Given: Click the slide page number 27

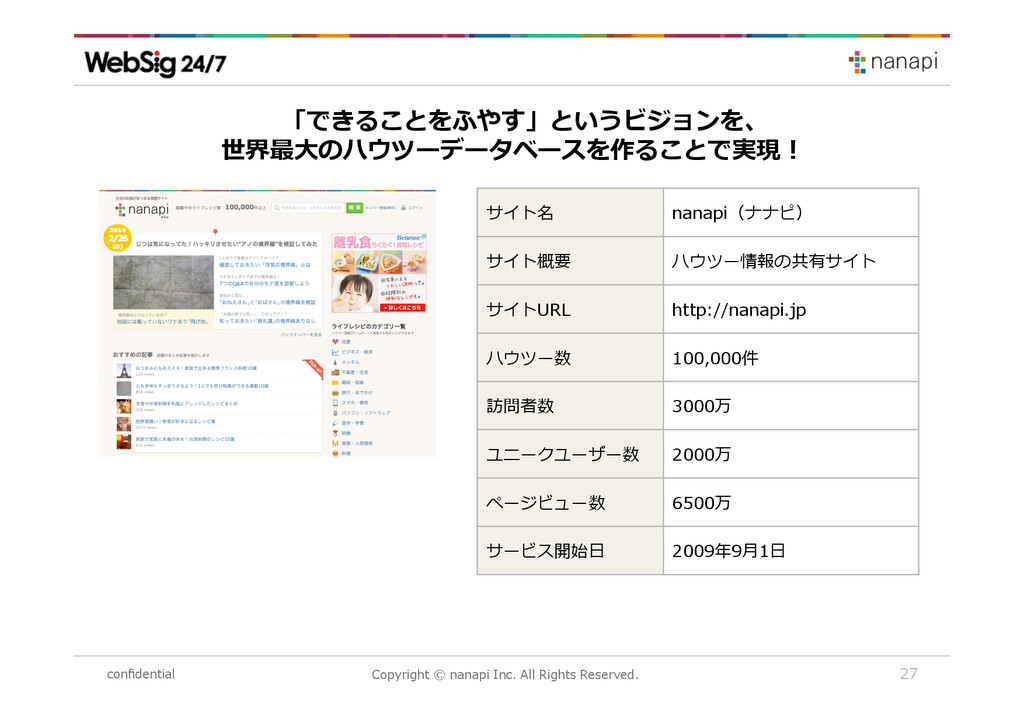Looking at the screenshot, I should pos(908,674).
